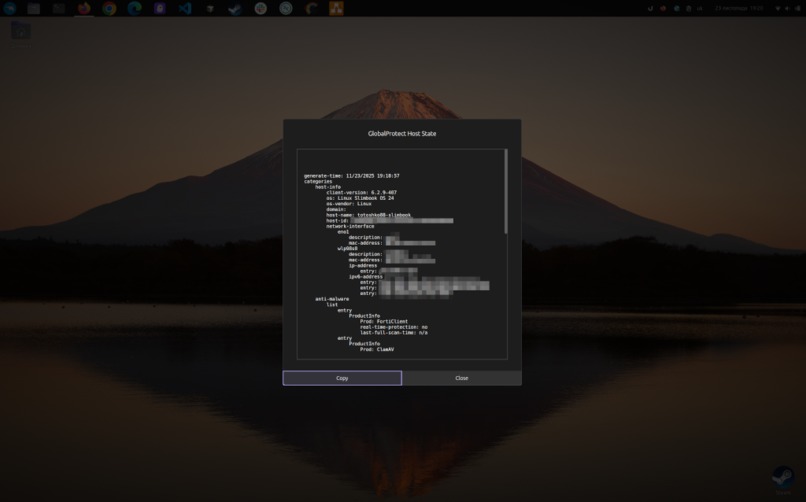
Task: Click the 'client-version: 6.2.9-407' line
Action: coord(361,193)
